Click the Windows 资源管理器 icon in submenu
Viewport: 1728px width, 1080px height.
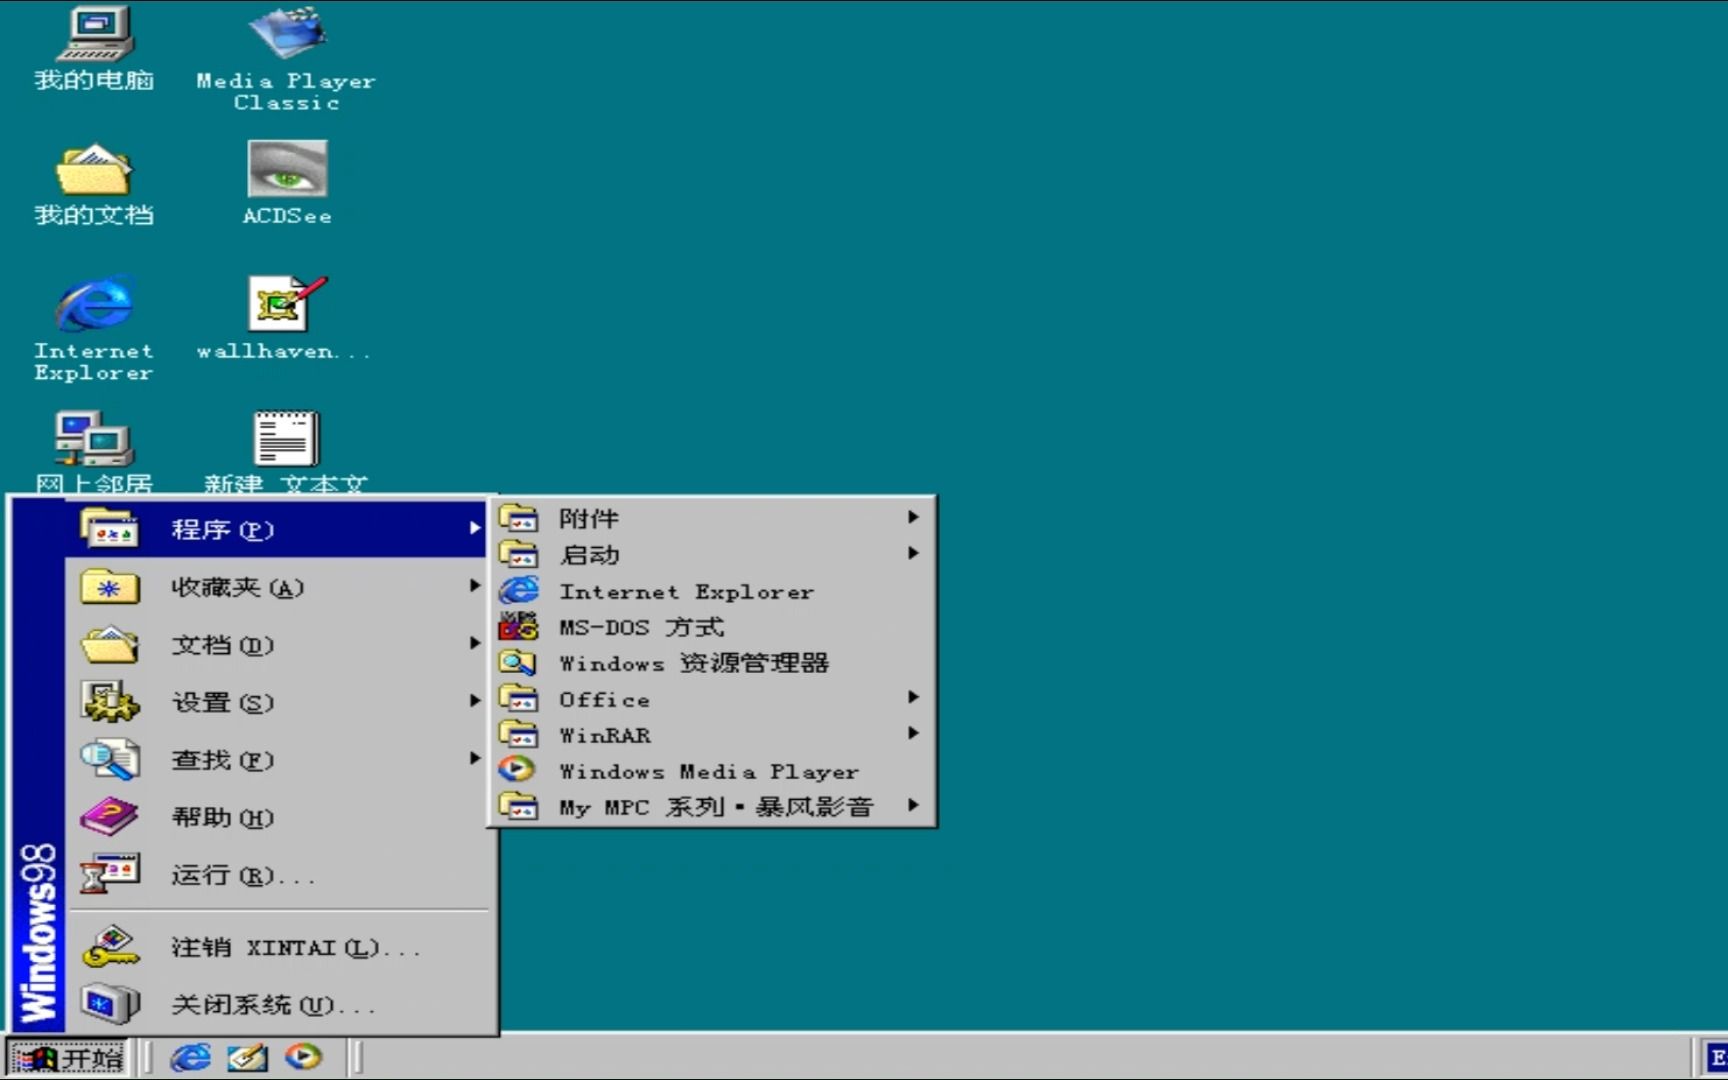tap(518, 662)
